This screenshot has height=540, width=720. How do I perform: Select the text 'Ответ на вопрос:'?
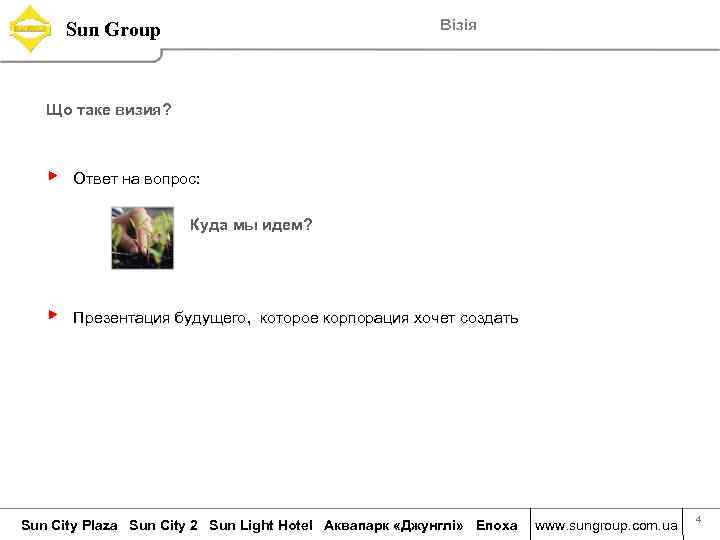[136, 179]
